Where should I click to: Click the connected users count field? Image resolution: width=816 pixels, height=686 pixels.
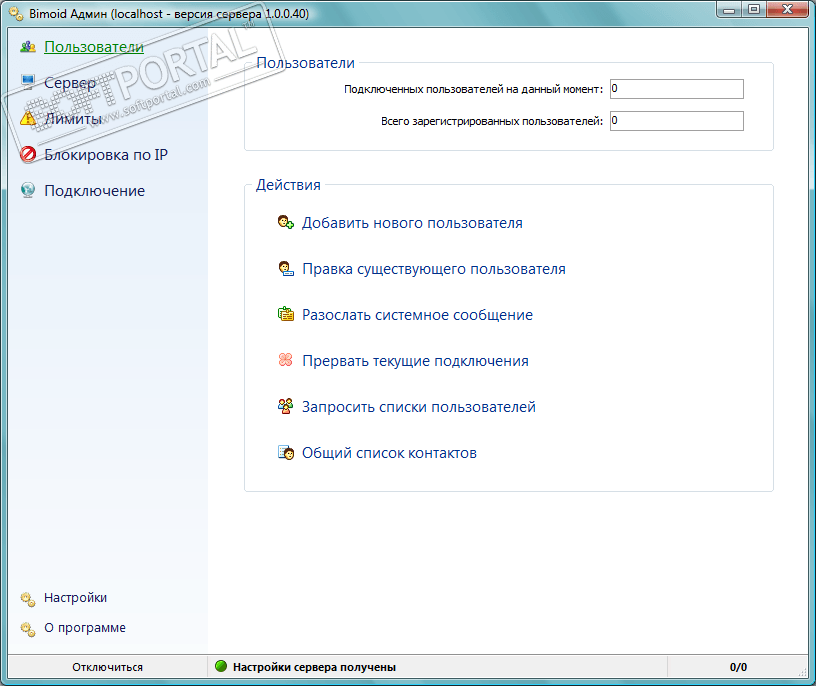(x=677, y=89)
